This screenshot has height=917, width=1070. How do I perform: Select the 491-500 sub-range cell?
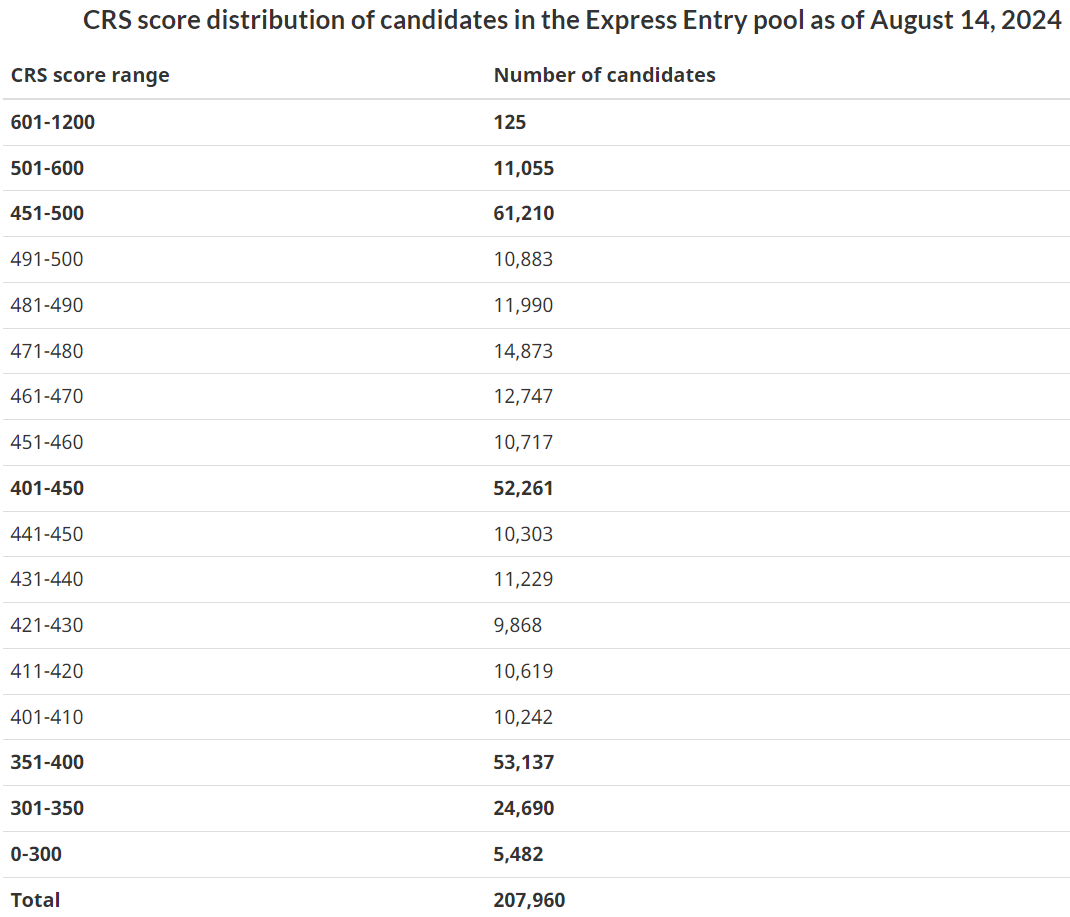[47, 259]
